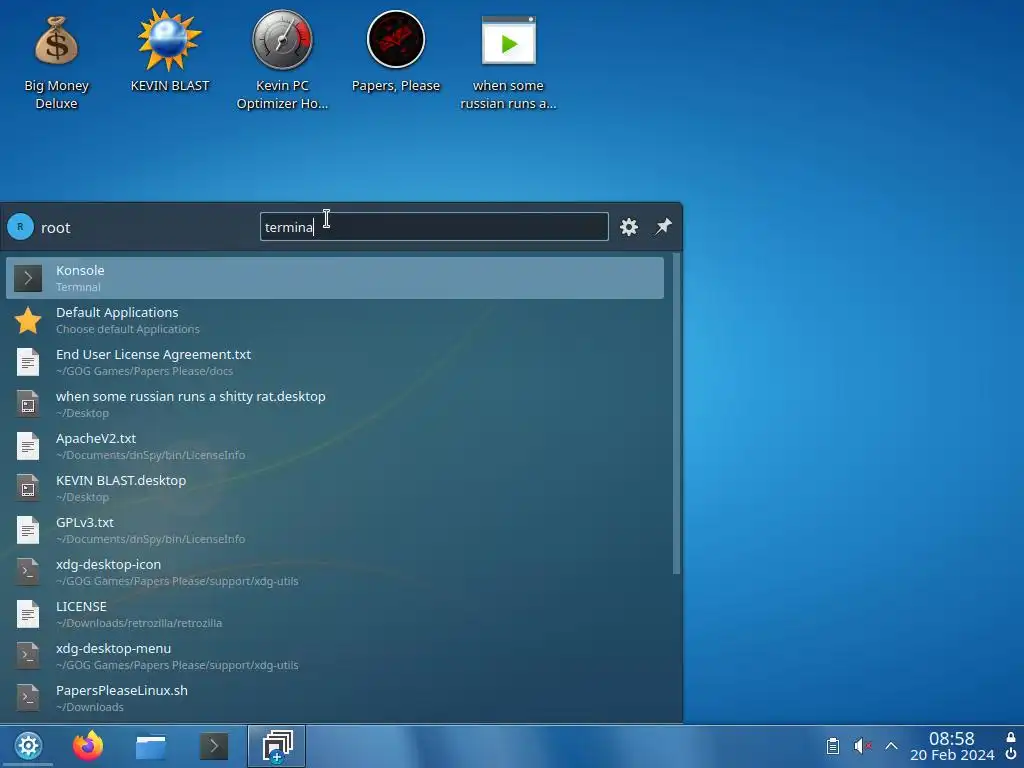
Task: Open the LICENSE file in retrozilla
Action: click(x=335, y=615)
